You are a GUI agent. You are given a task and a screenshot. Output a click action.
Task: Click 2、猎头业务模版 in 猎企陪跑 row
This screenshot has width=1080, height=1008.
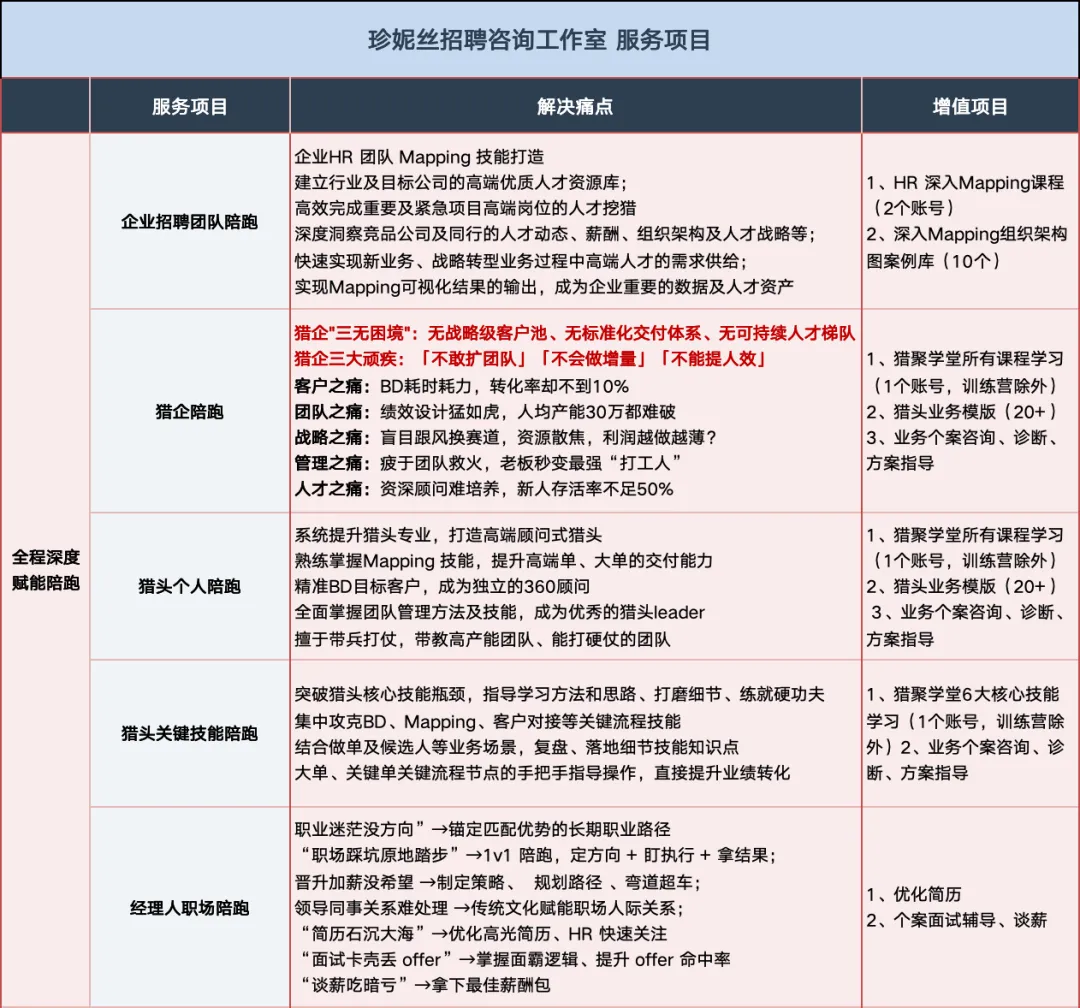(x=962, y=412)
